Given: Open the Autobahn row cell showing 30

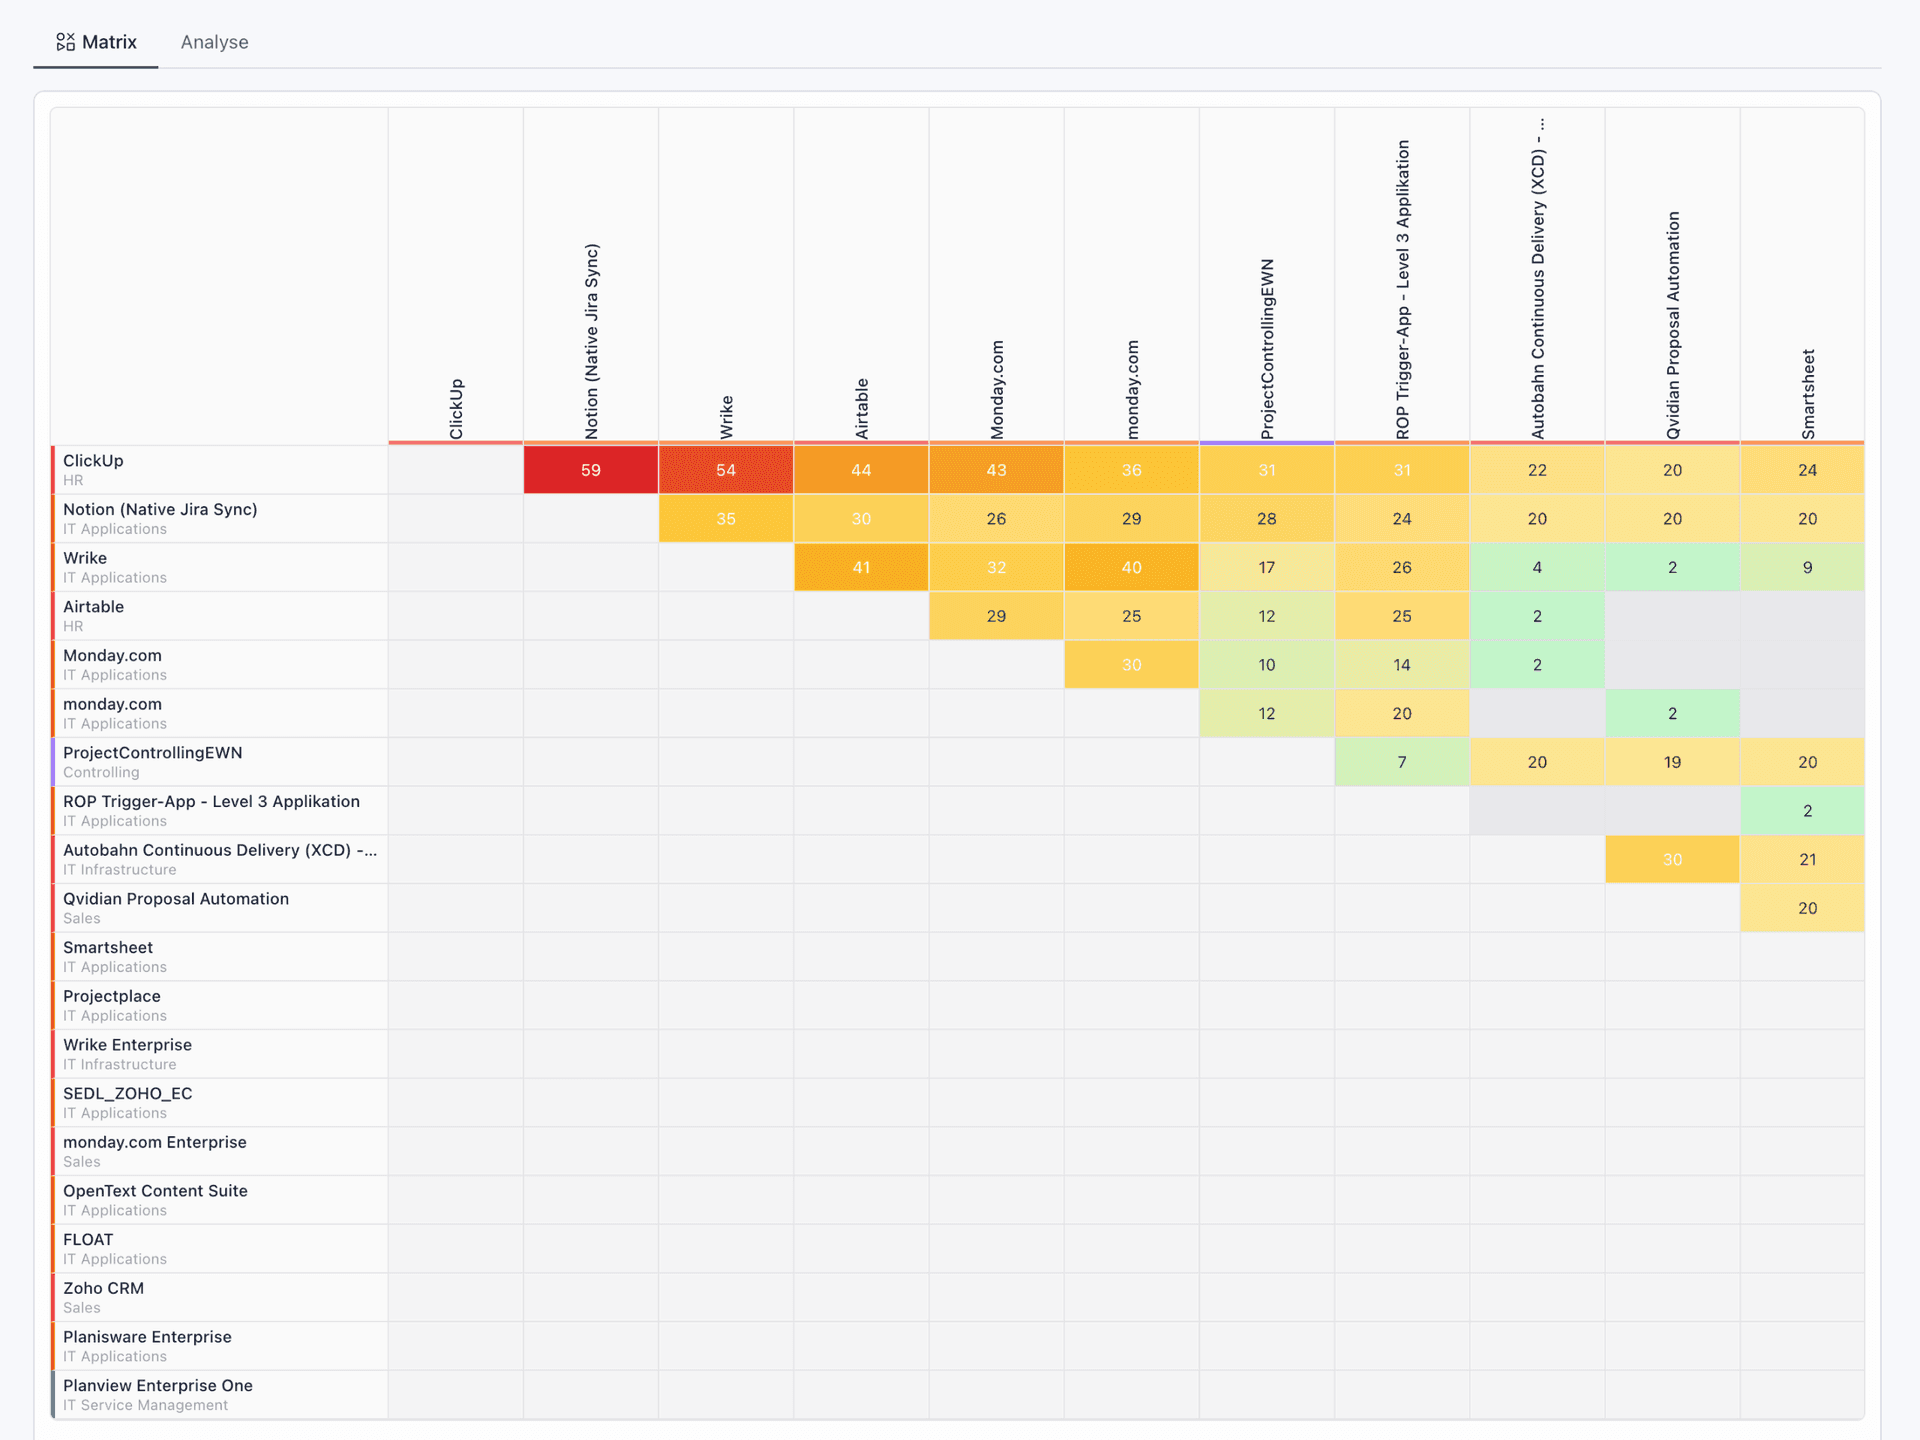Looking at the screenshot, I should (x=1672, y=860).
